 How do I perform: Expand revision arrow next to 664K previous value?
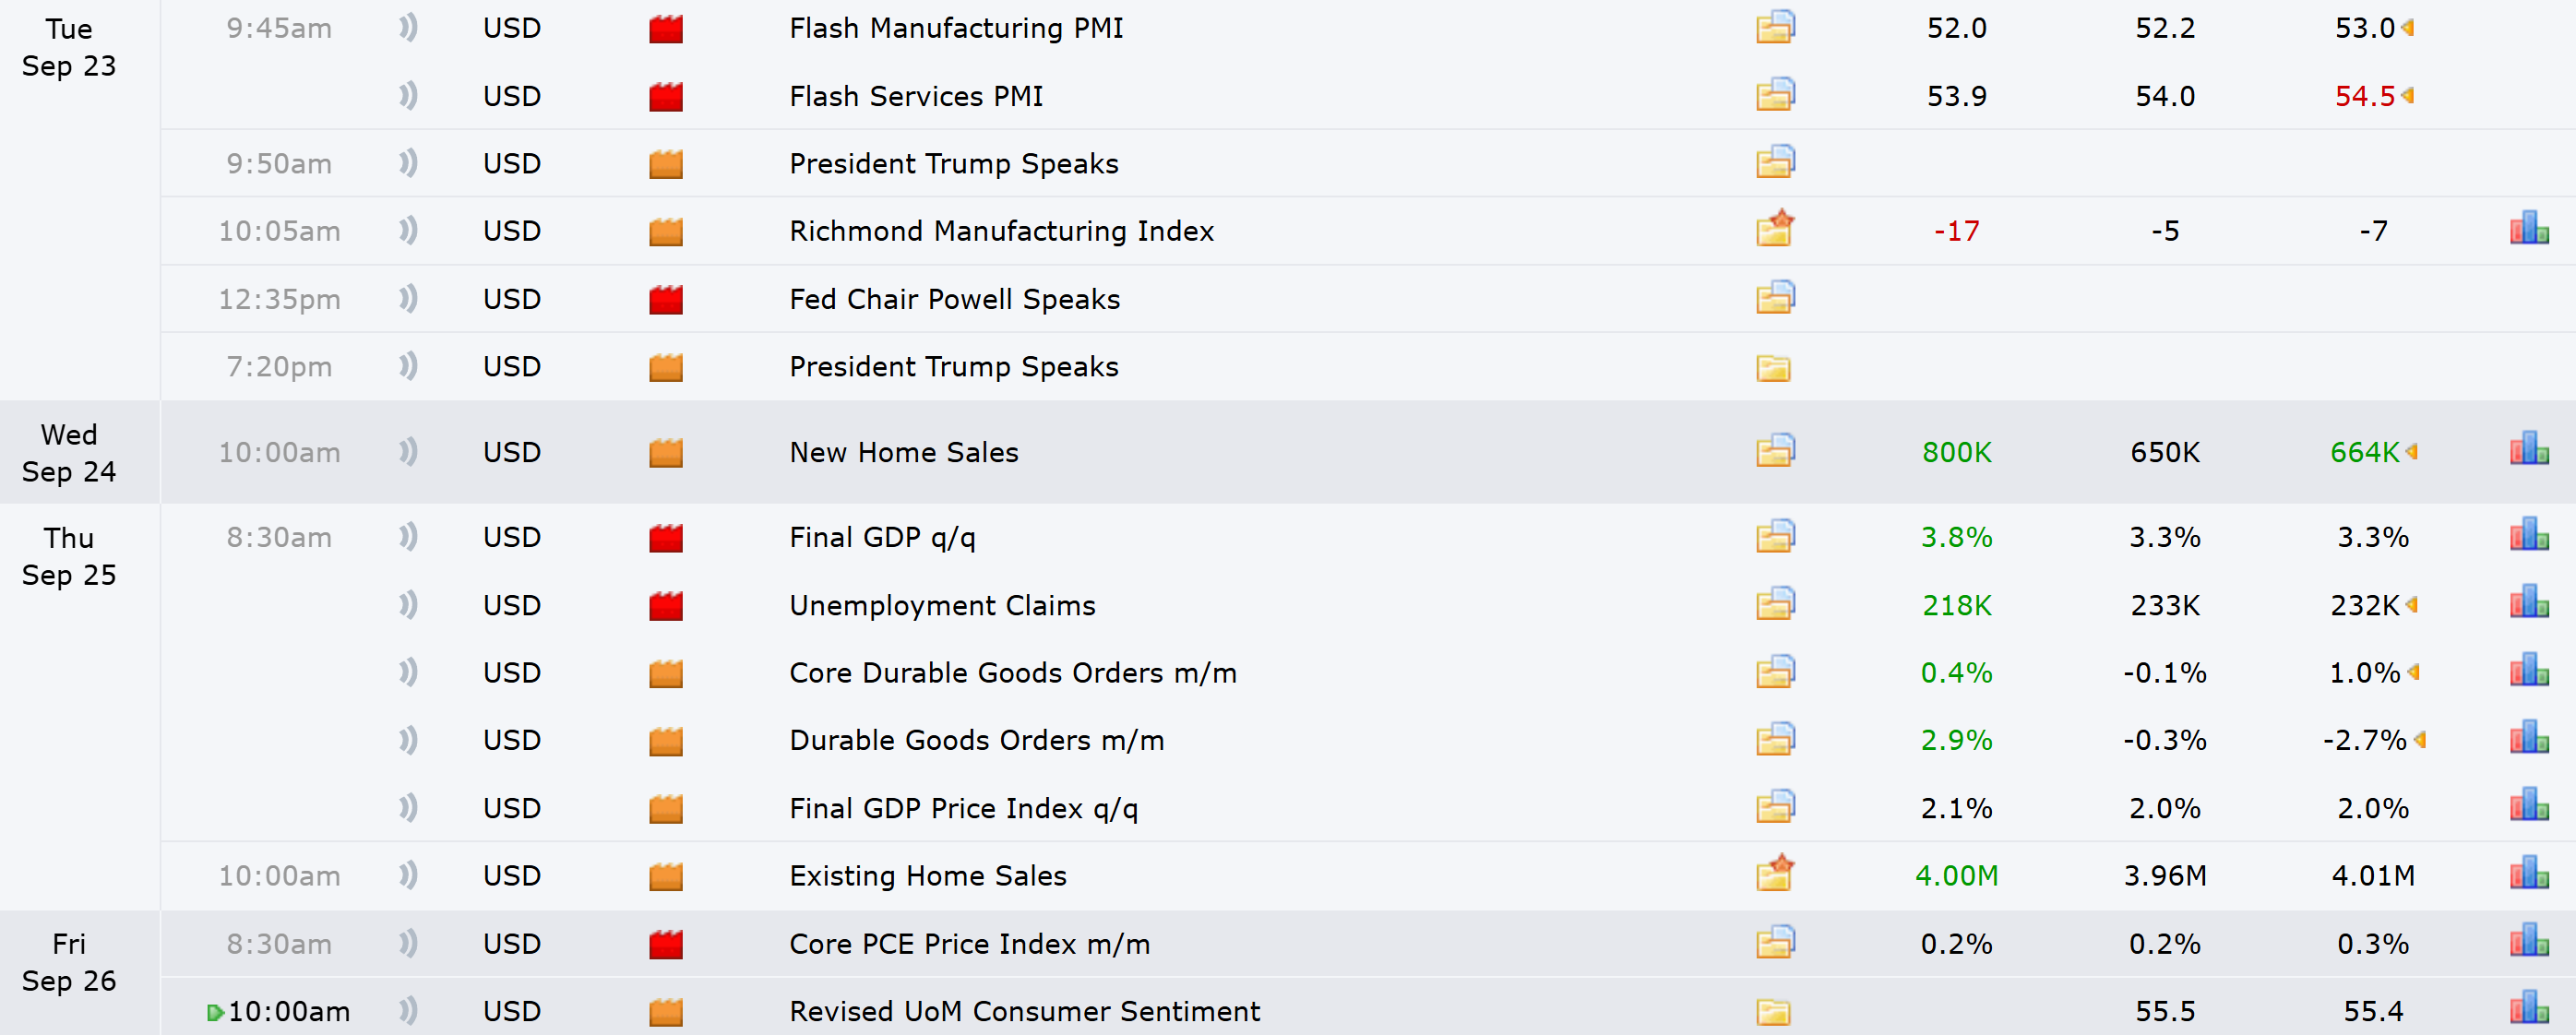[2412, 452]
